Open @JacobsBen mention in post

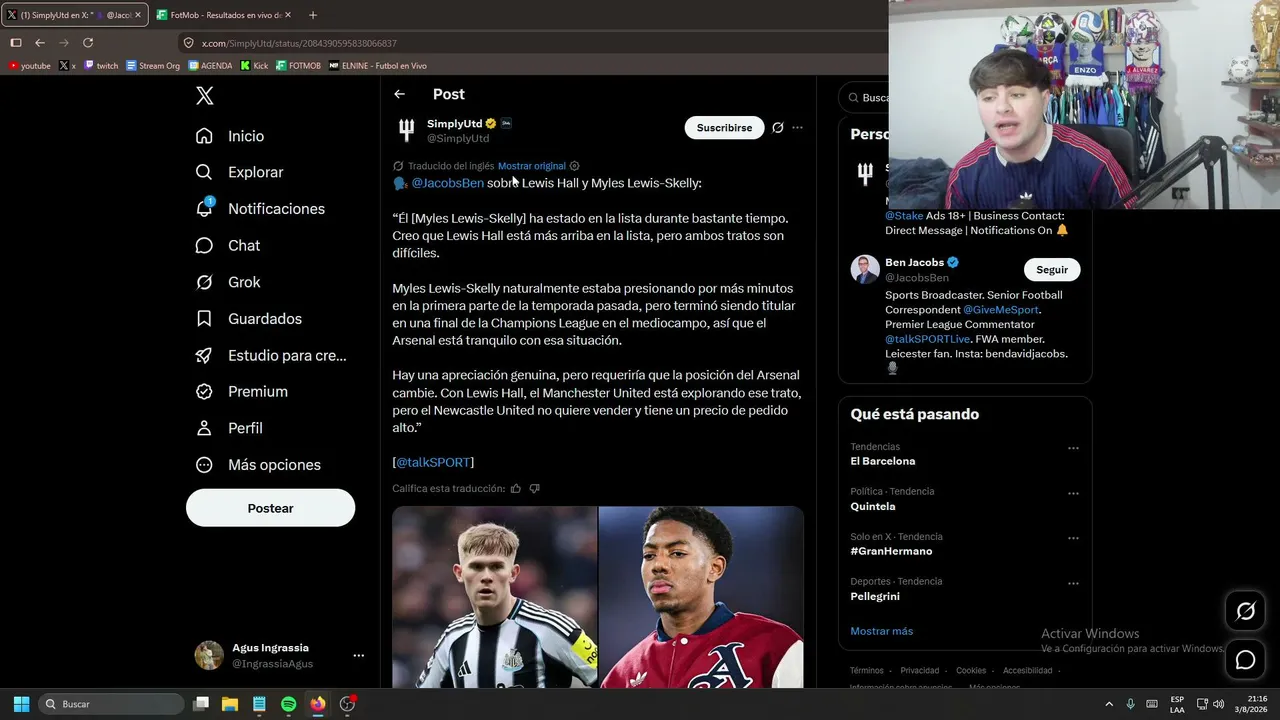(448, 183)
